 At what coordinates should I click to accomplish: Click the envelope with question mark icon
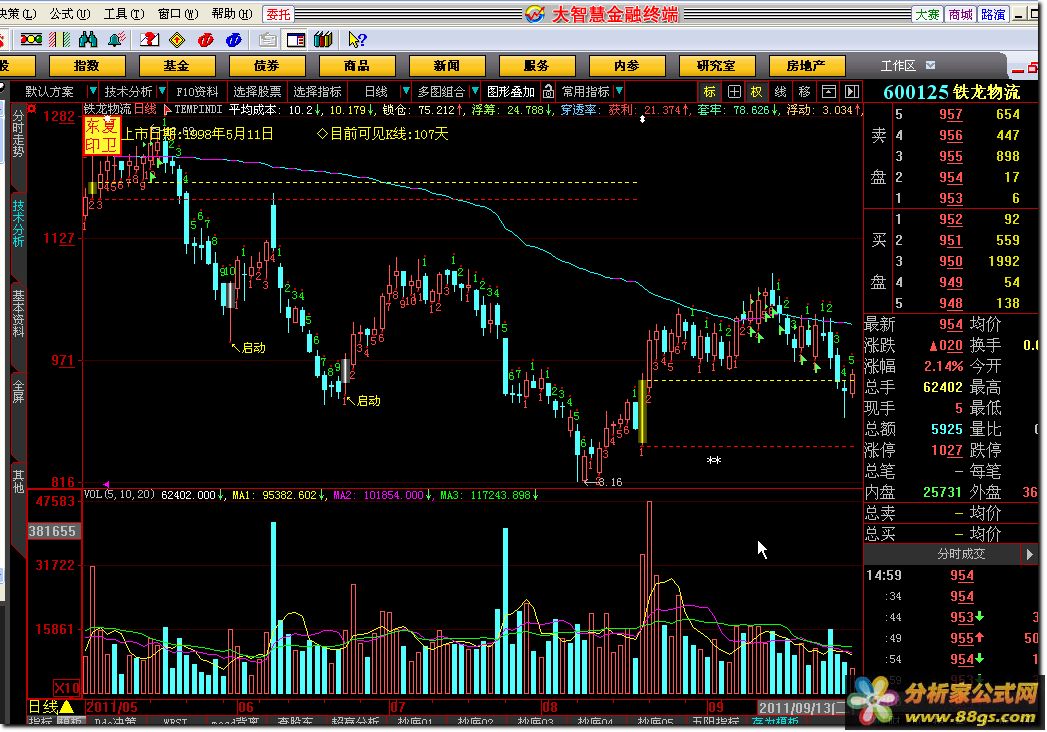click(x=149, y=39)
